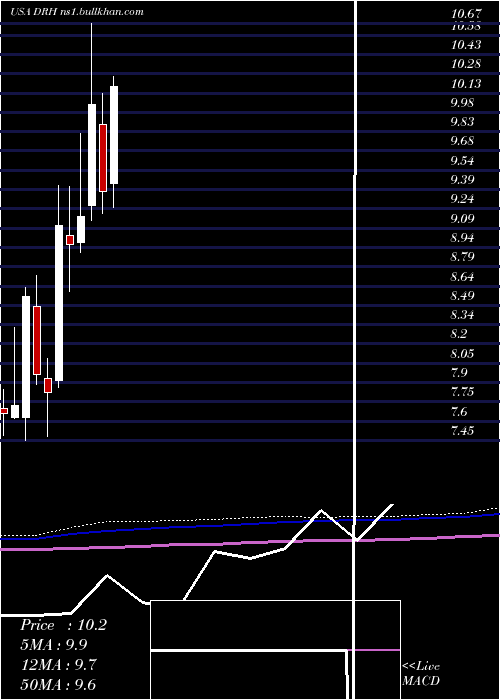Click the 8.34 price axis label

click(462, 315)
